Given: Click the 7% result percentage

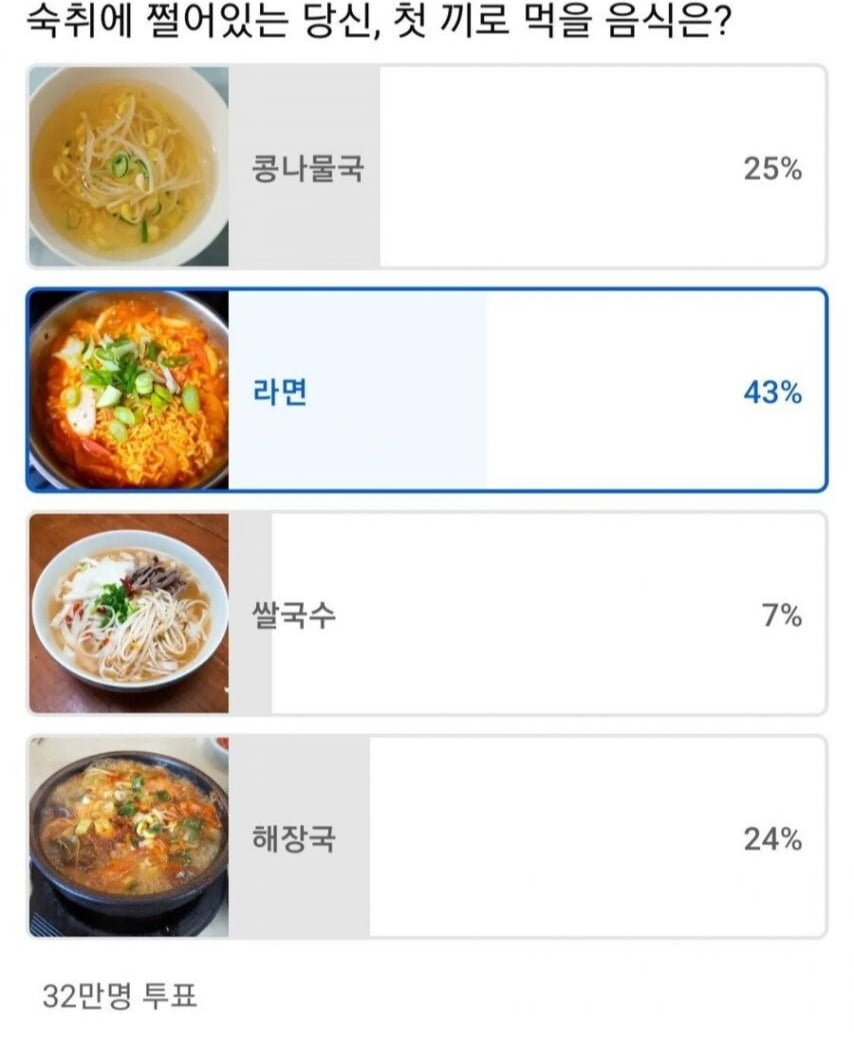Looking at the screenshot, I should pos(782,616).
